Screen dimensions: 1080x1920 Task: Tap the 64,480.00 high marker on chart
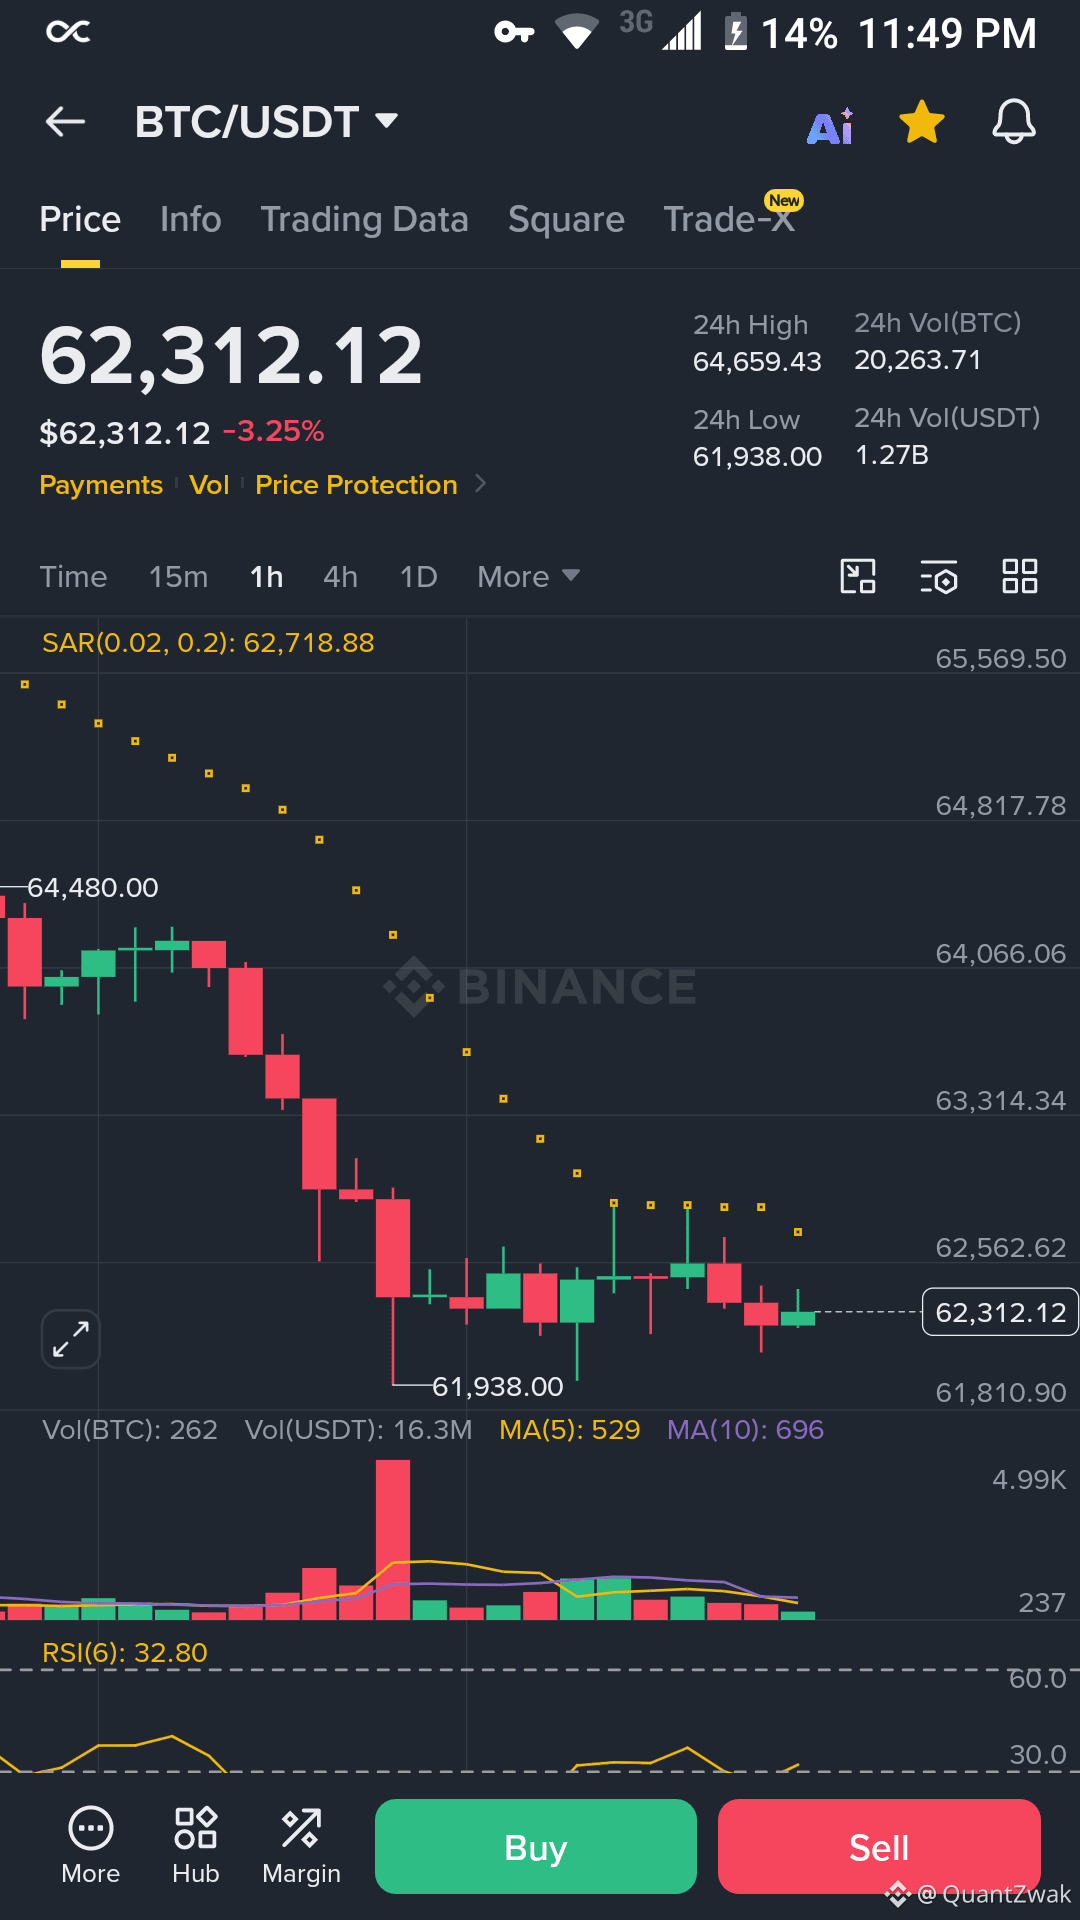pyautogui.click(x=92, y=888)
